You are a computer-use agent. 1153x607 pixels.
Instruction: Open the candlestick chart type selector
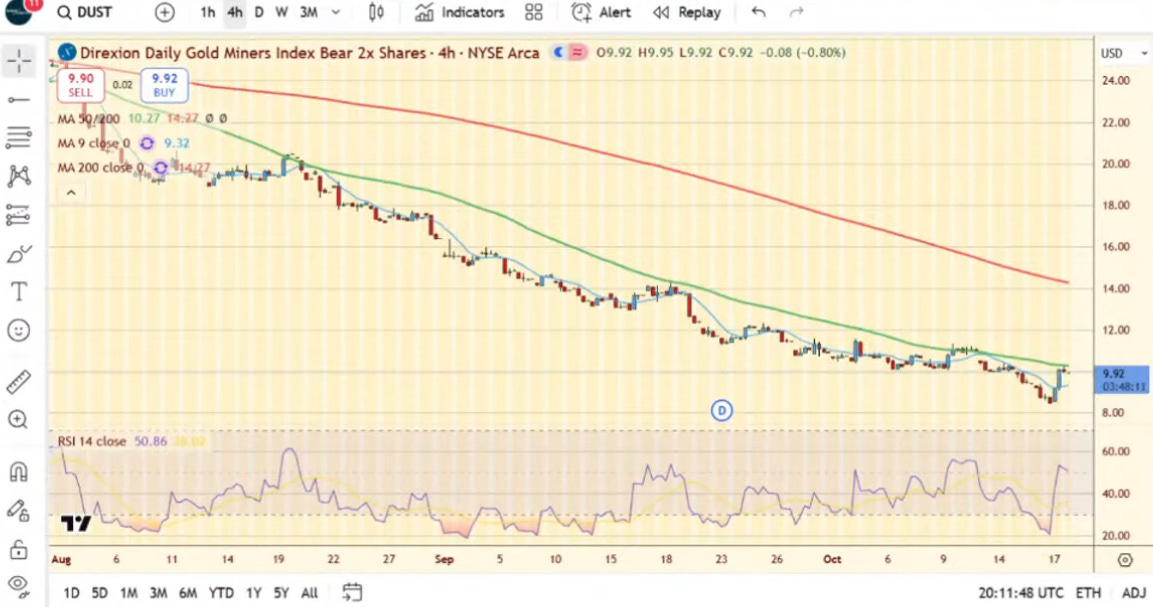click(x=376, y=13)
